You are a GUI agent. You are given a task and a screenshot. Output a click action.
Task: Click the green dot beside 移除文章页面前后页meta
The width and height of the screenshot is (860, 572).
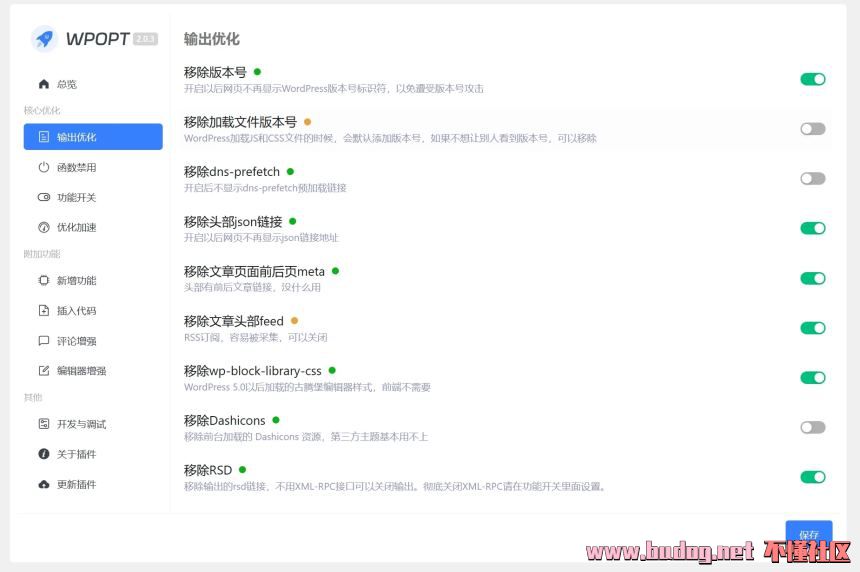[x=335, y=271]
